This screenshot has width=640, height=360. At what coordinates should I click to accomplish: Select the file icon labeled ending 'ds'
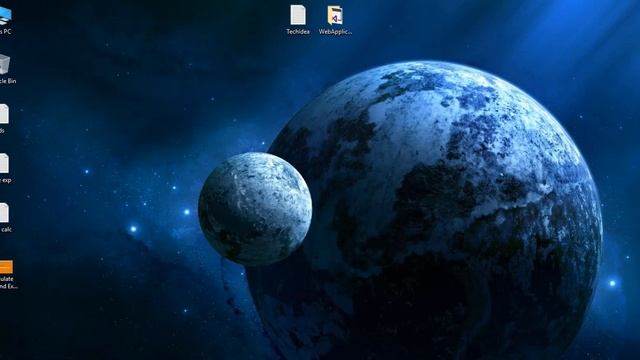(4, 114)
